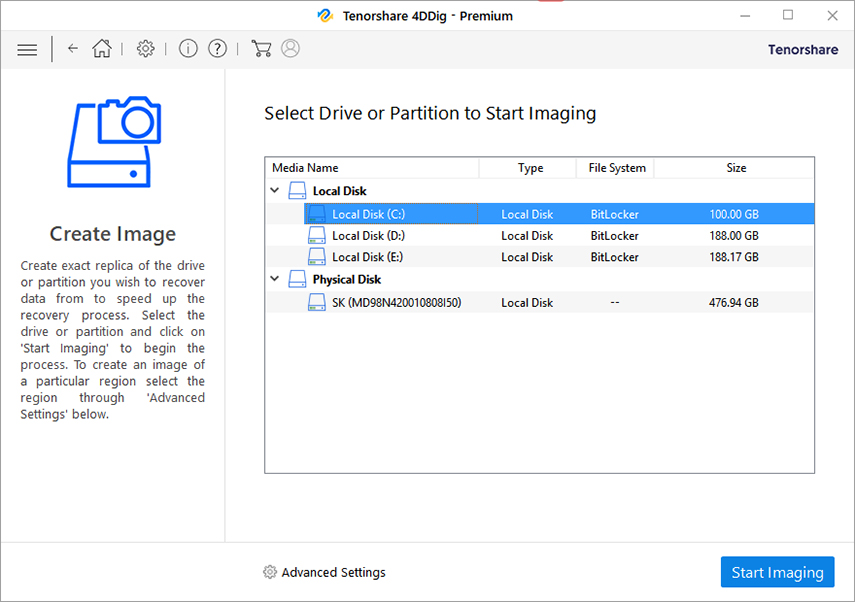Select the SK (MD98N420010808I50) disk
This screenshot has height=602, width=855.
coord(540,302)
